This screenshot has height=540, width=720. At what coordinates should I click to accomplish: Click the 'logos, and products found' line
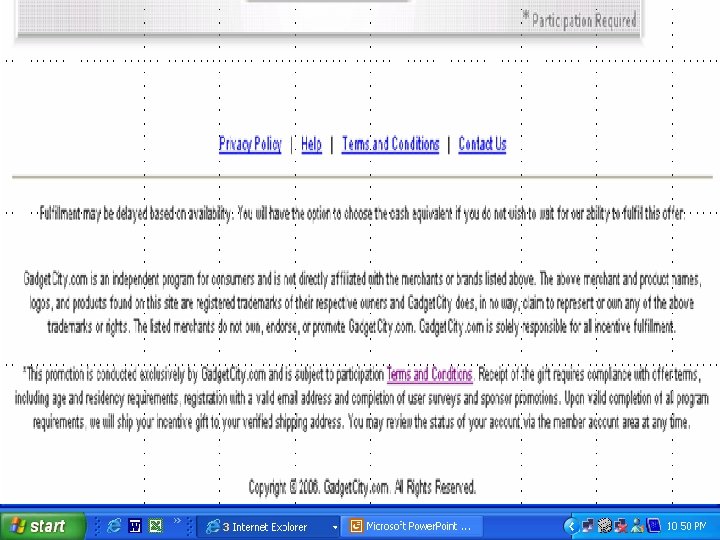[x=361, y=303]
